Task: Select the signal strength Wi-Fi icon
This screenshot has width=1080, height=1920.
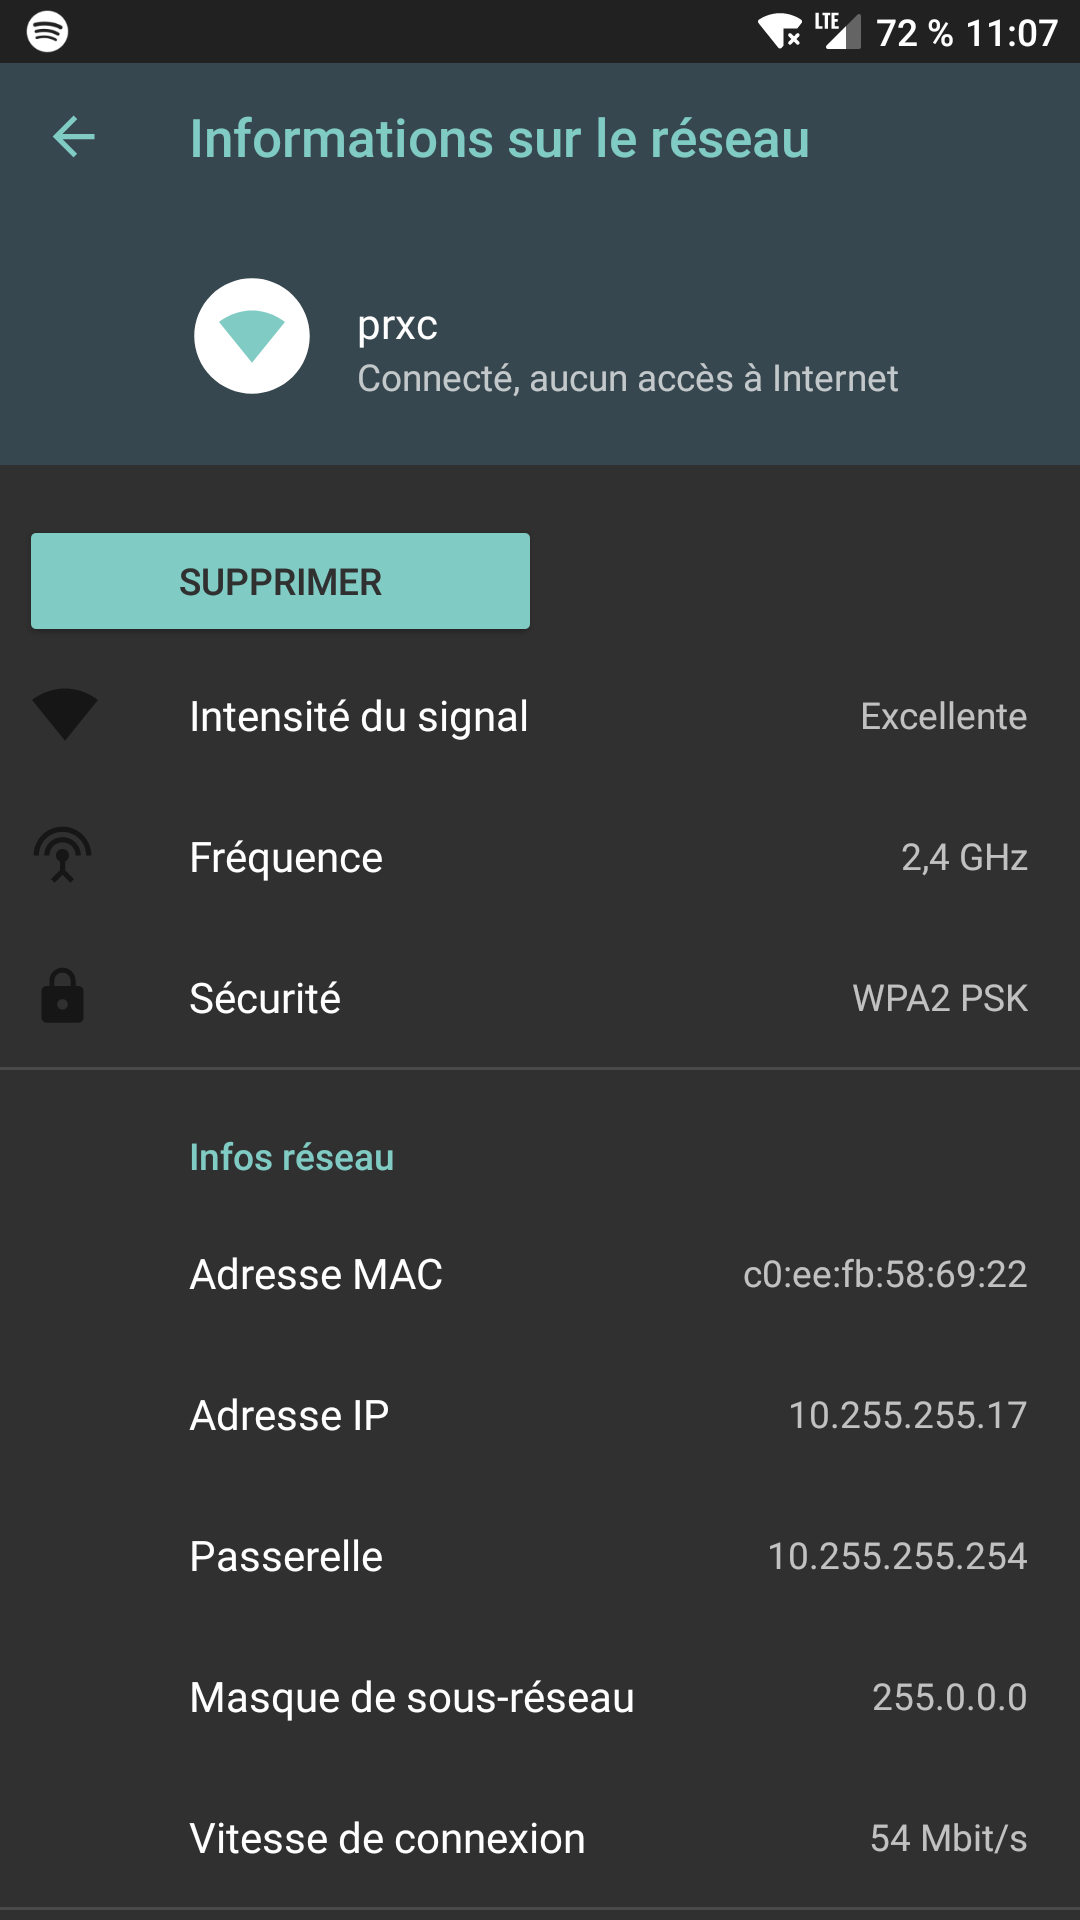Action: point(64,716)
